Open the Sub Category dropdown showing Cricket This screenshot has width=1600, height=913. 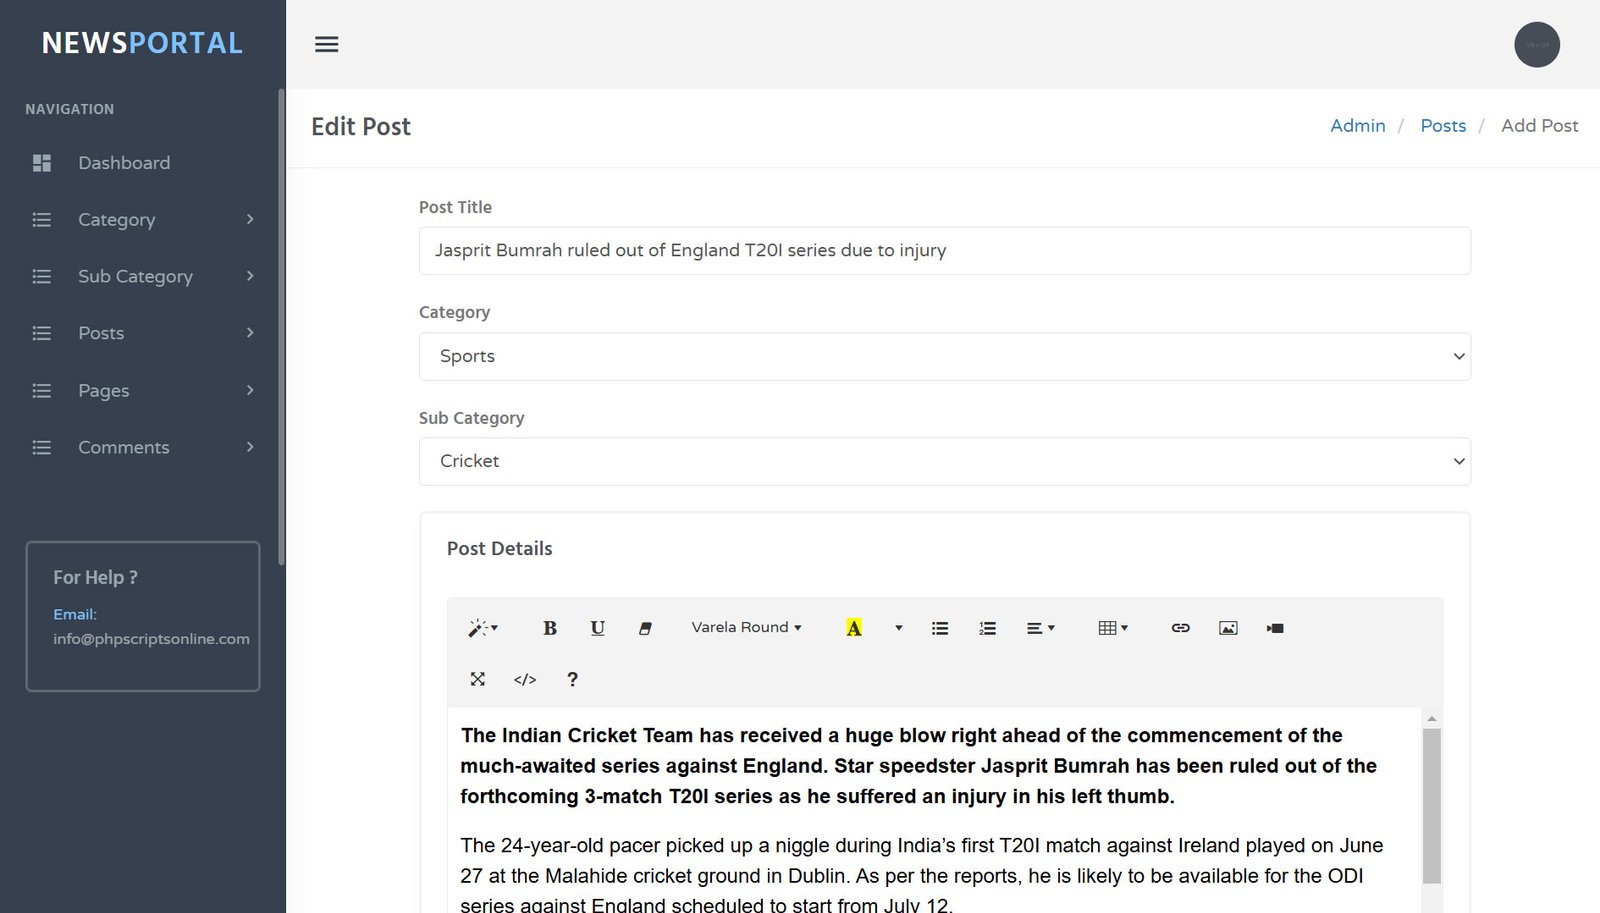[944, 461]
